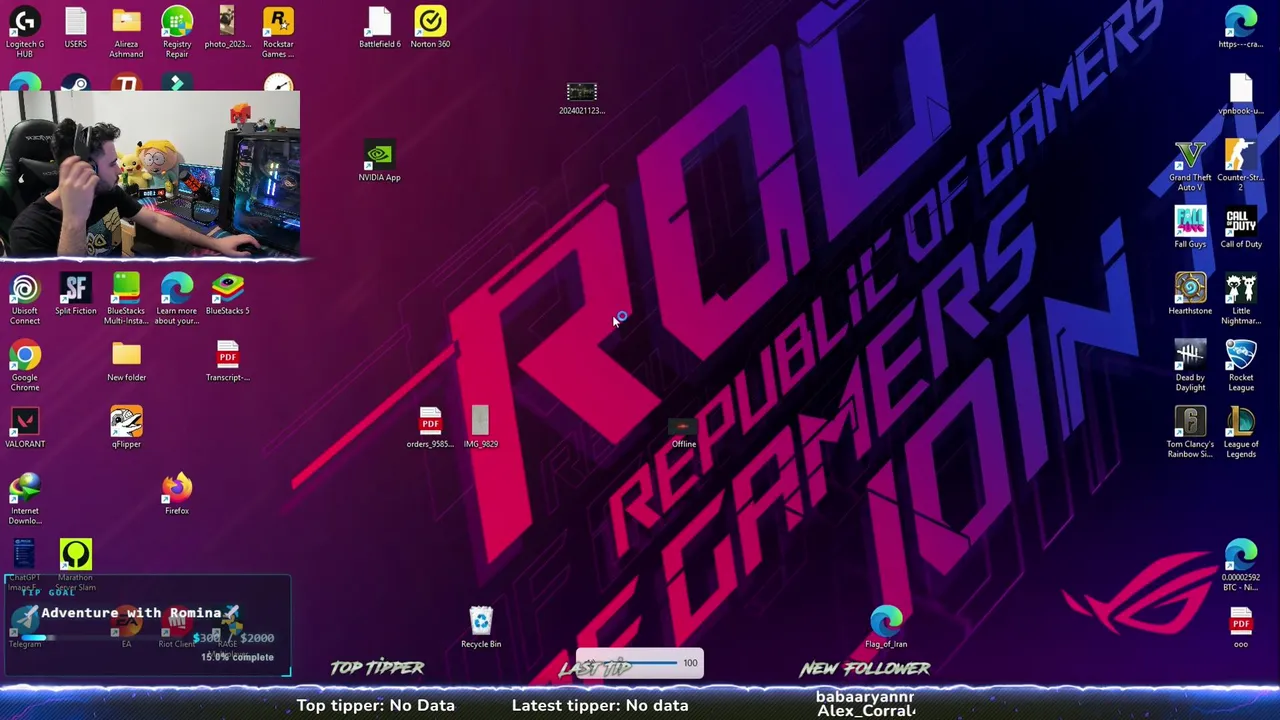Open the Fall Guys game icon

point(1190,228)
